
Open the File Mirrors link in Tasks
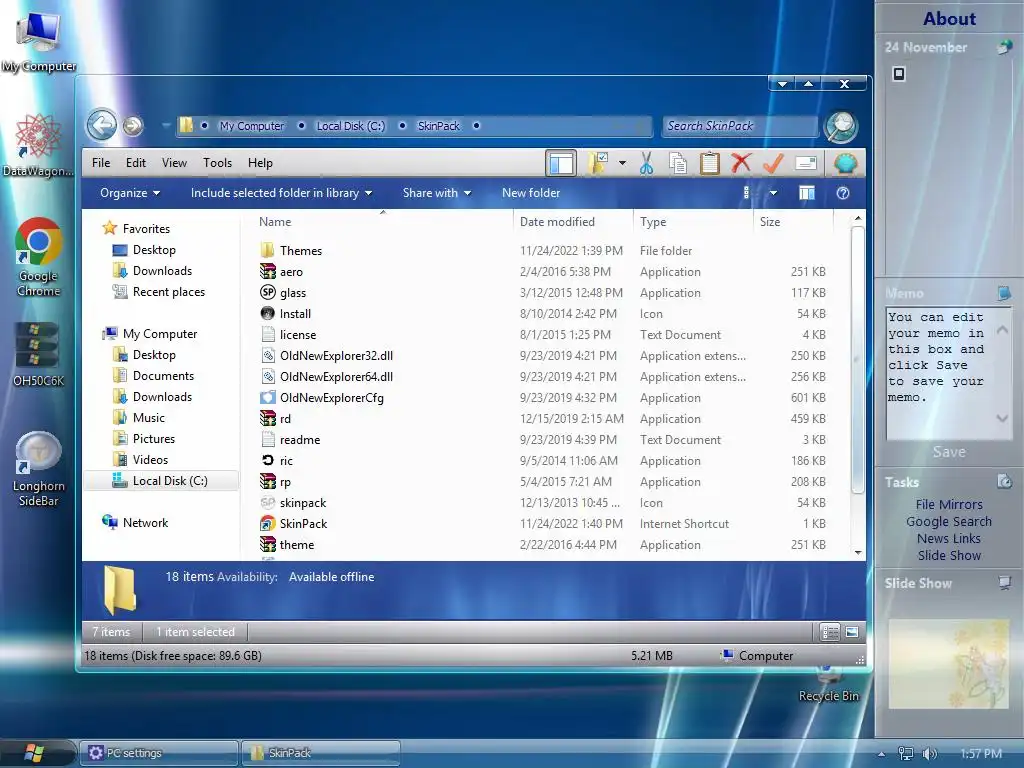coord(949,504)
